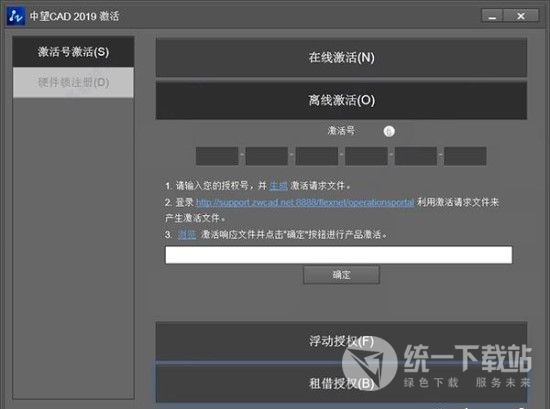Open the 在线激活(N) section
The image size is (550, 409).
341,58
